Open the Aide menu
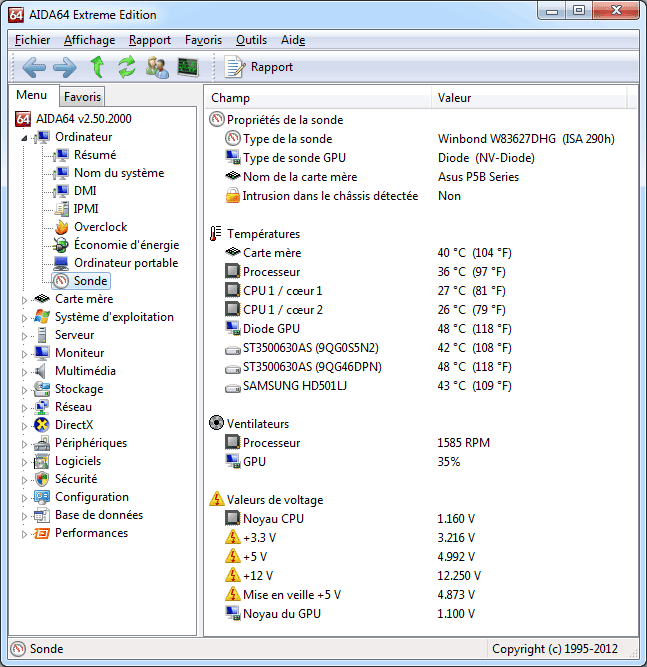 (x=293, y=40)
